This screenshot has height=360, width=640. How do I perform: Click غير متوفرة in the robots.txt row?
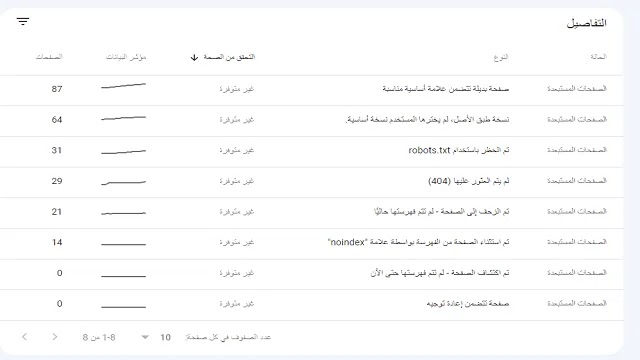tap(236, 150)
